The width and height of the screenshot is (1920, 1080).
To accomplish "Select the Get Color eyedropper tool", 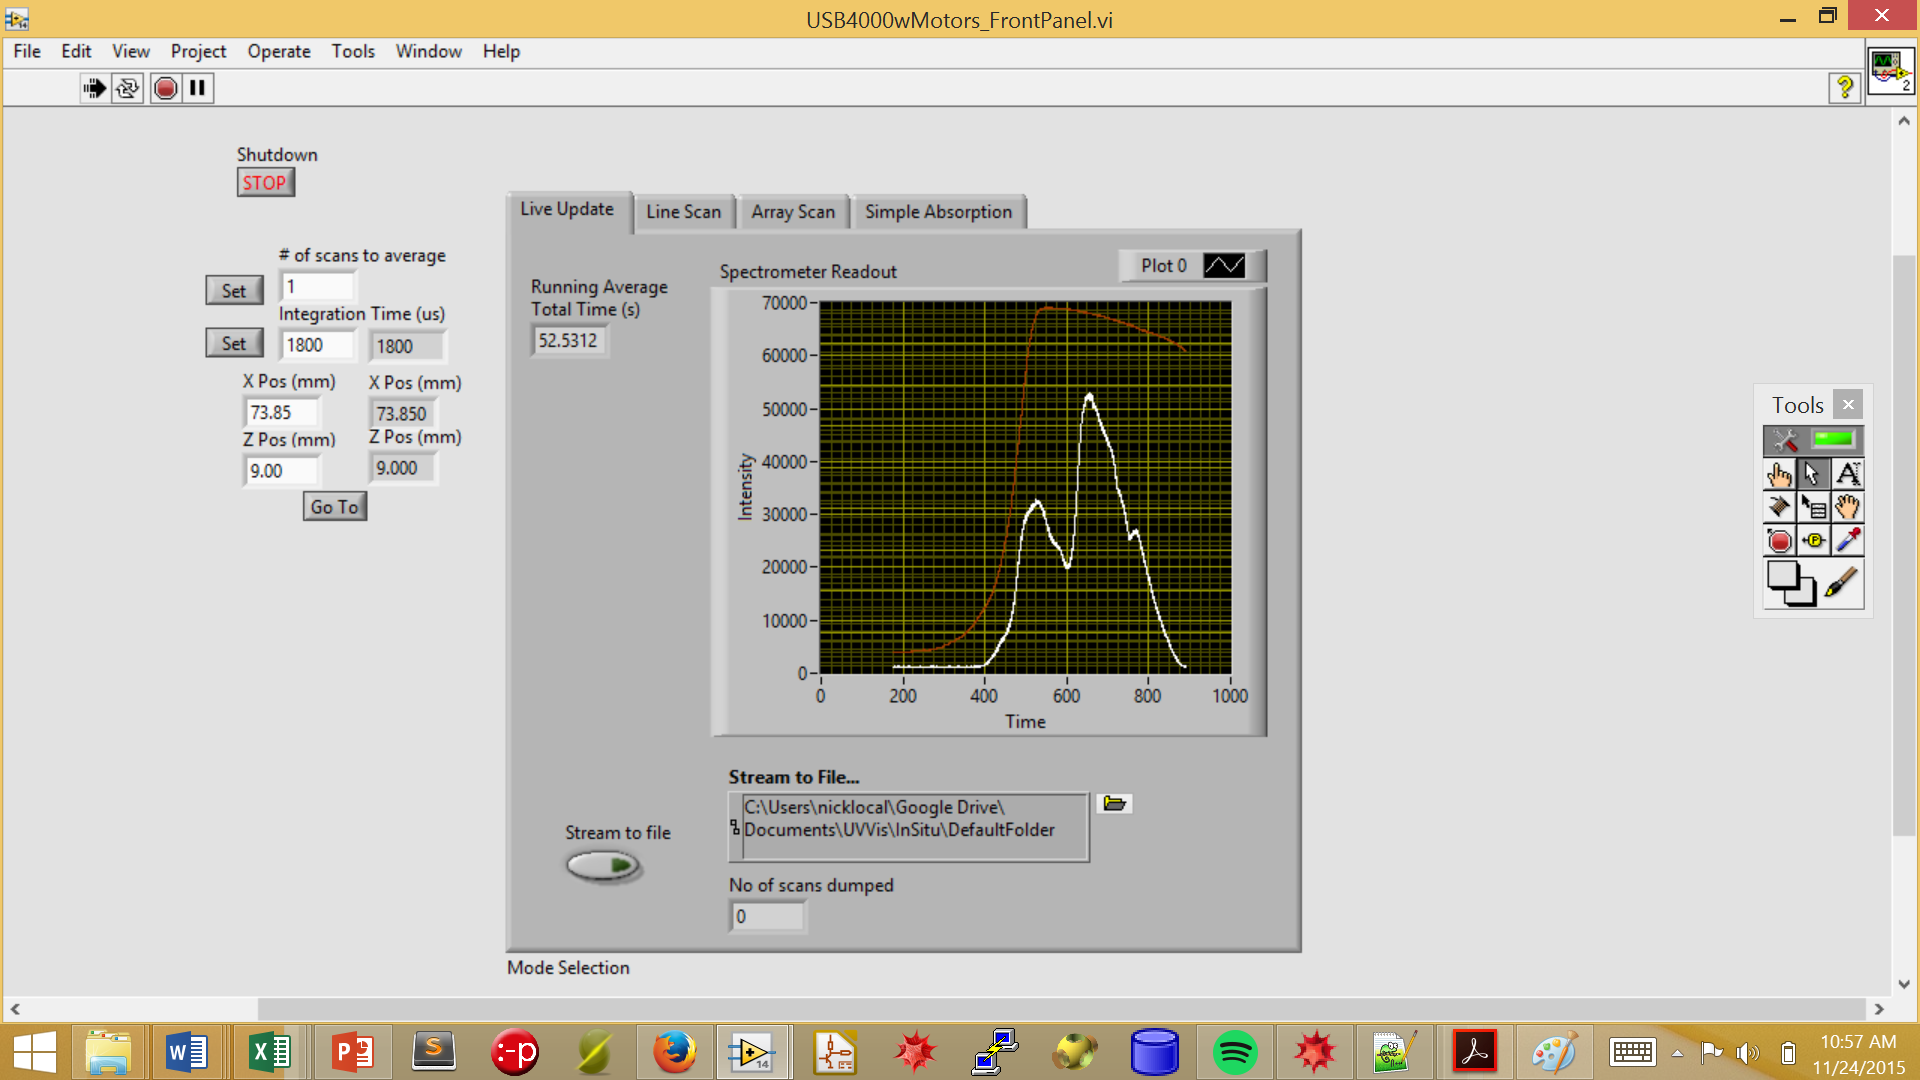I will pos(1848,541).
